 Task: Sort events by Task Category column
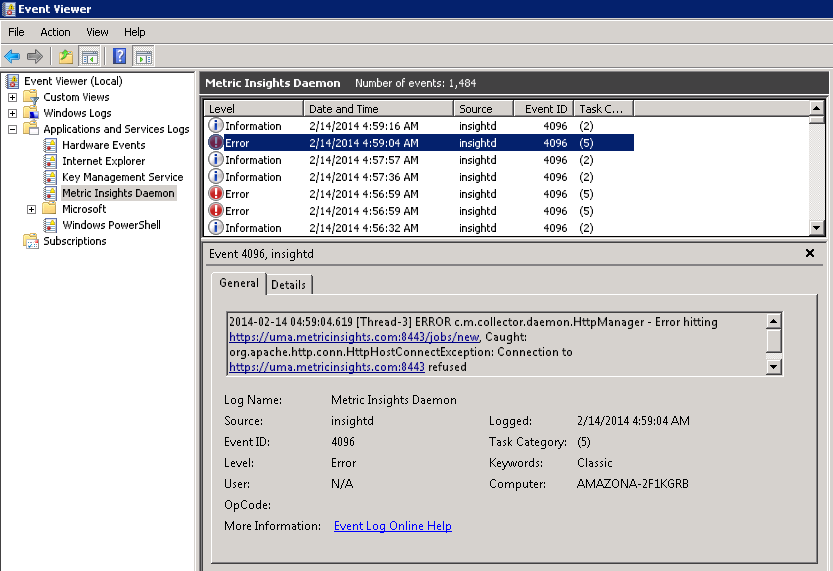pyautogui.click(x=604, y=108)
